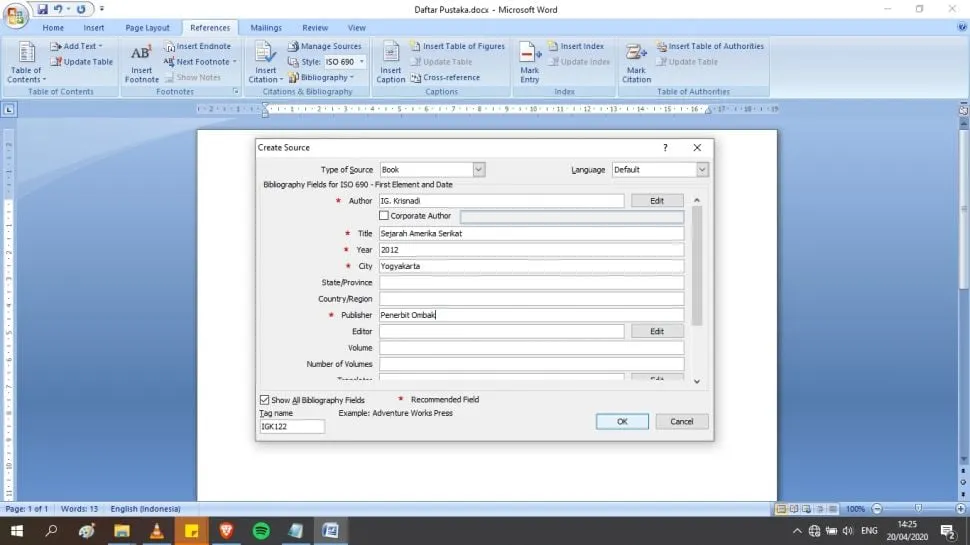970x545 pixels.
Task: Open Spotify from the taskbar
Action: coord(261,531)
